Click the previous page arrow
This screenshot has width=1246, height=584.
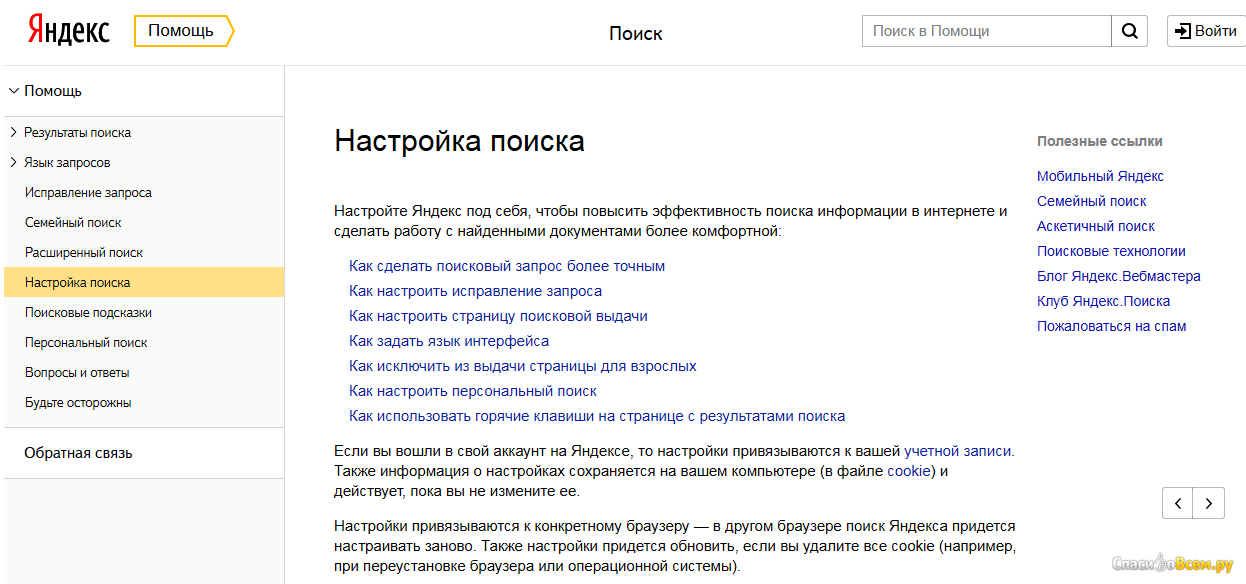(1178, 503)
